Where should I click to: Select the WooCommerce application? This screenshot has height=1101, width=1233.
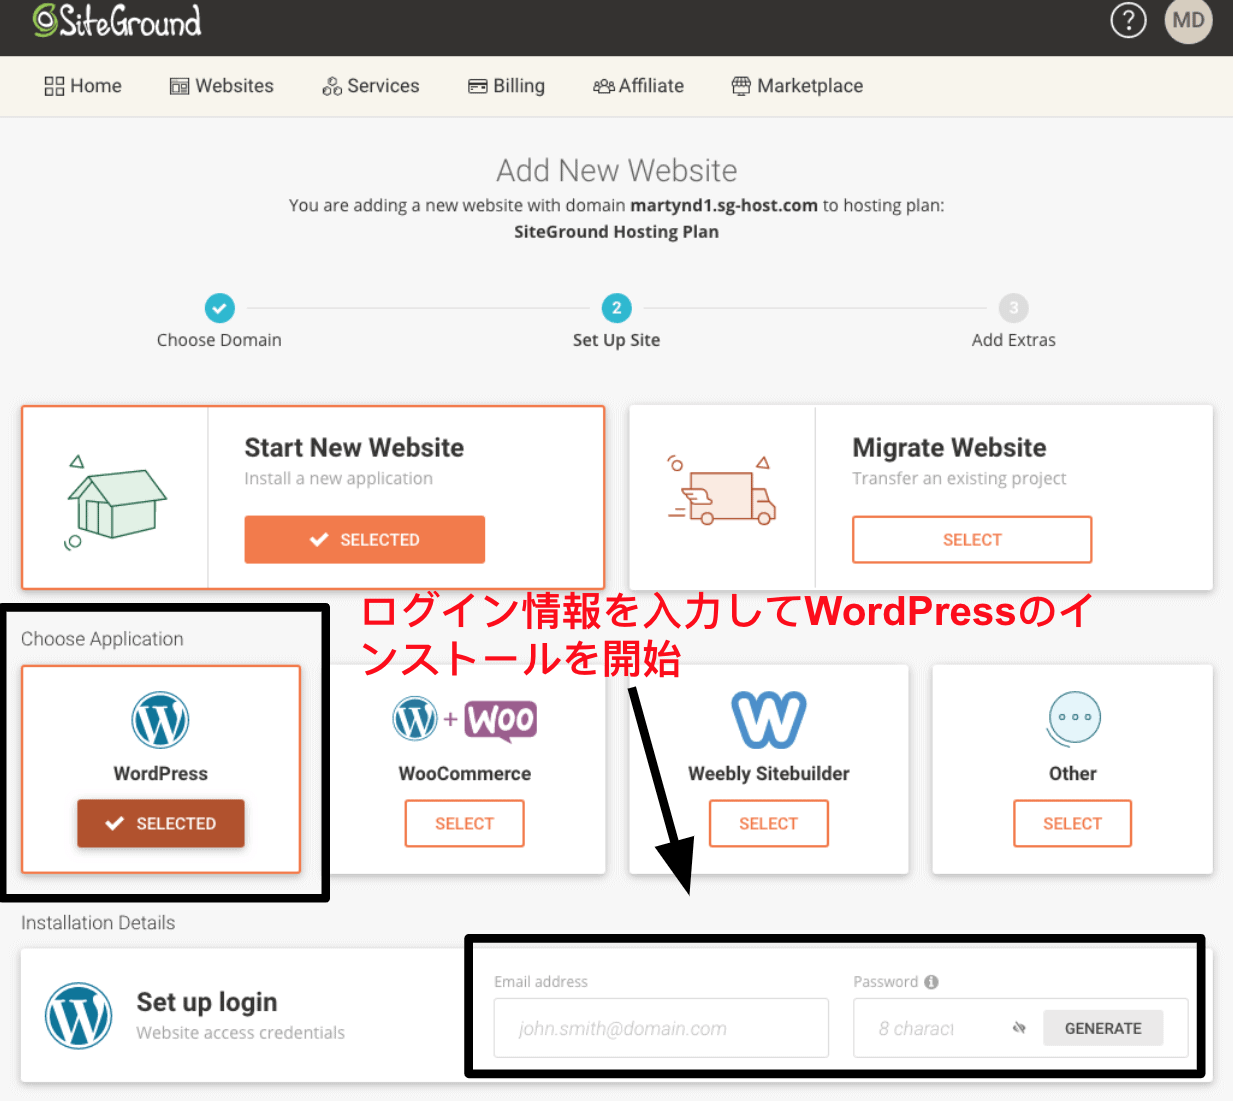pos(464,823)
